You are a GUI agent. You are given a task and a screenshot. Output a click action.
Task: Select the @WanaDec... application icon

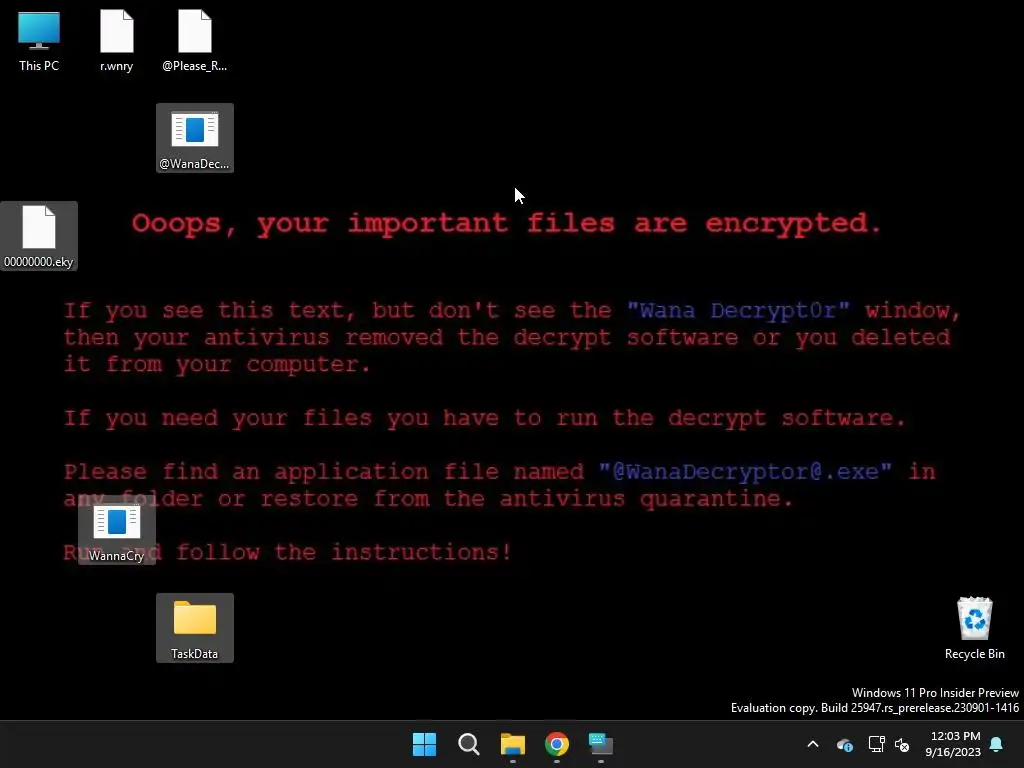pos(195,138)
